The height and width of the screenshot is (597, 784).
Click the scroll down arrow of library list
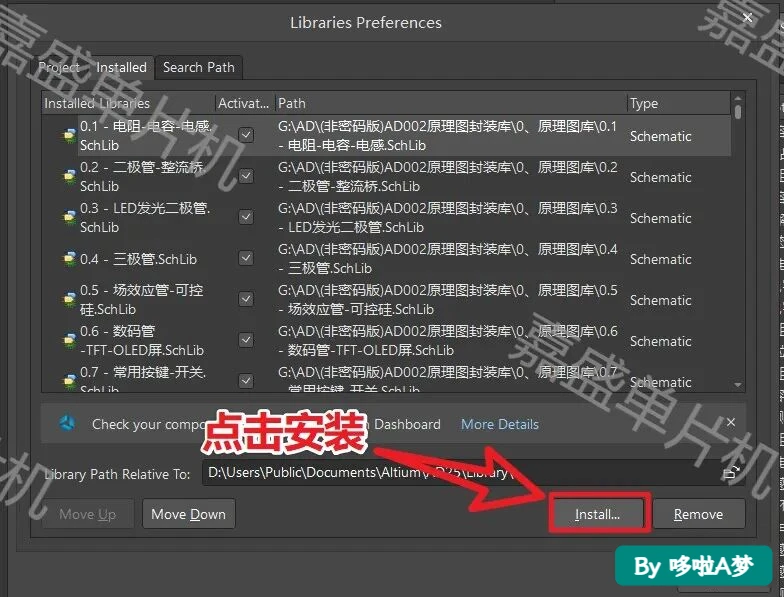738,384
